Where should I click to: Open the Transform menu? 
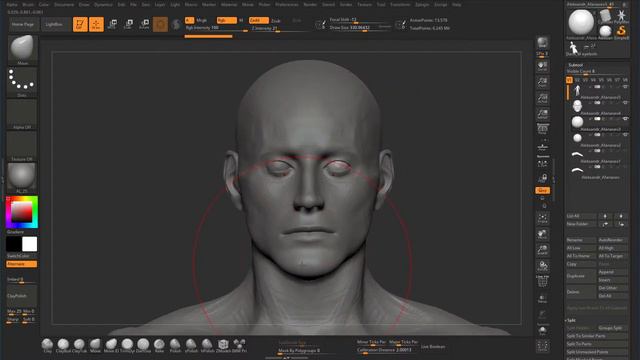[x=400, y=4]
